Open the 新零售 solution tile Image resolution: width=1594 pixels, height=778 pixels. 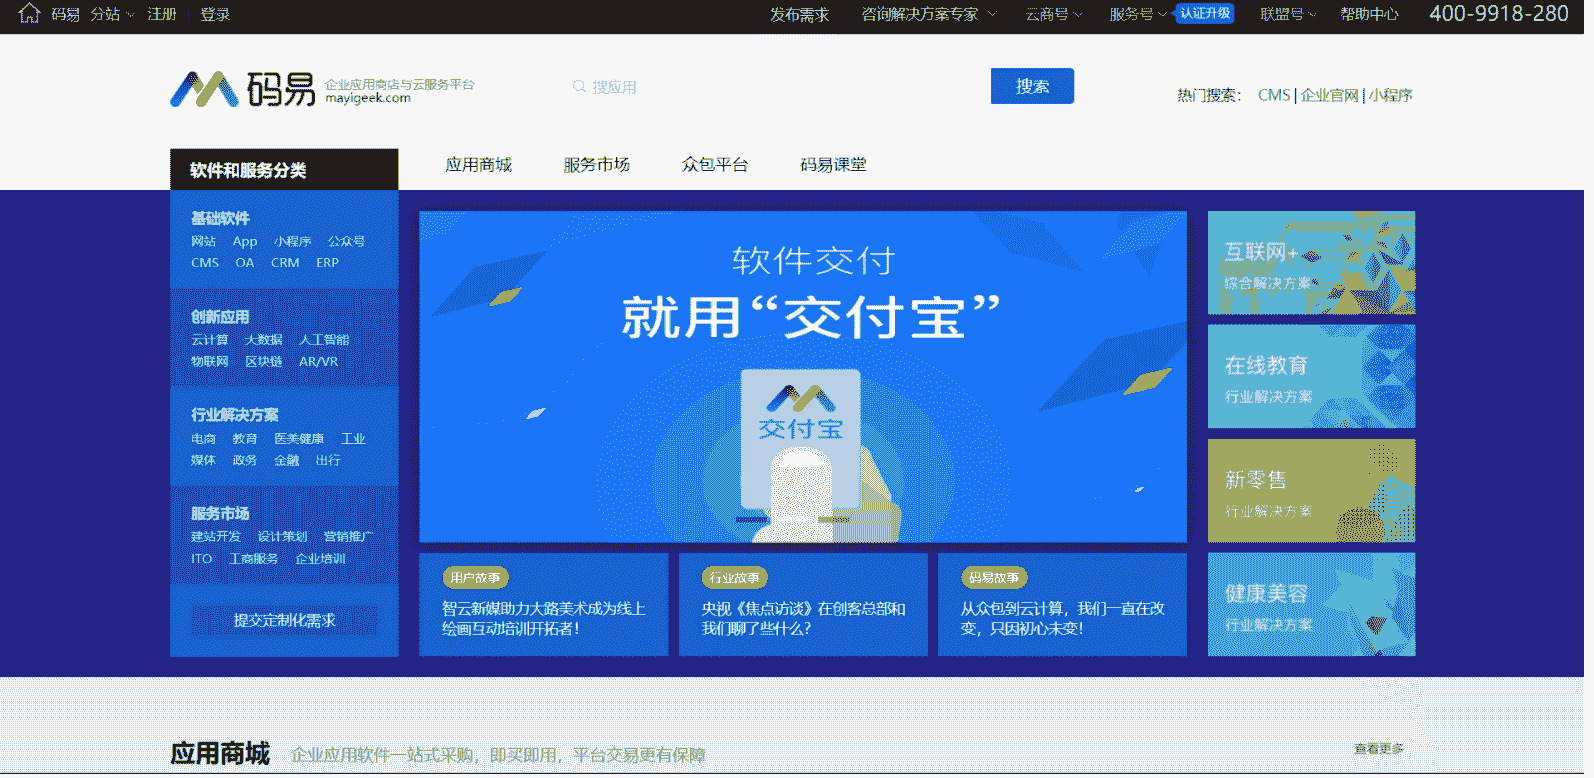click(1310, 491)
